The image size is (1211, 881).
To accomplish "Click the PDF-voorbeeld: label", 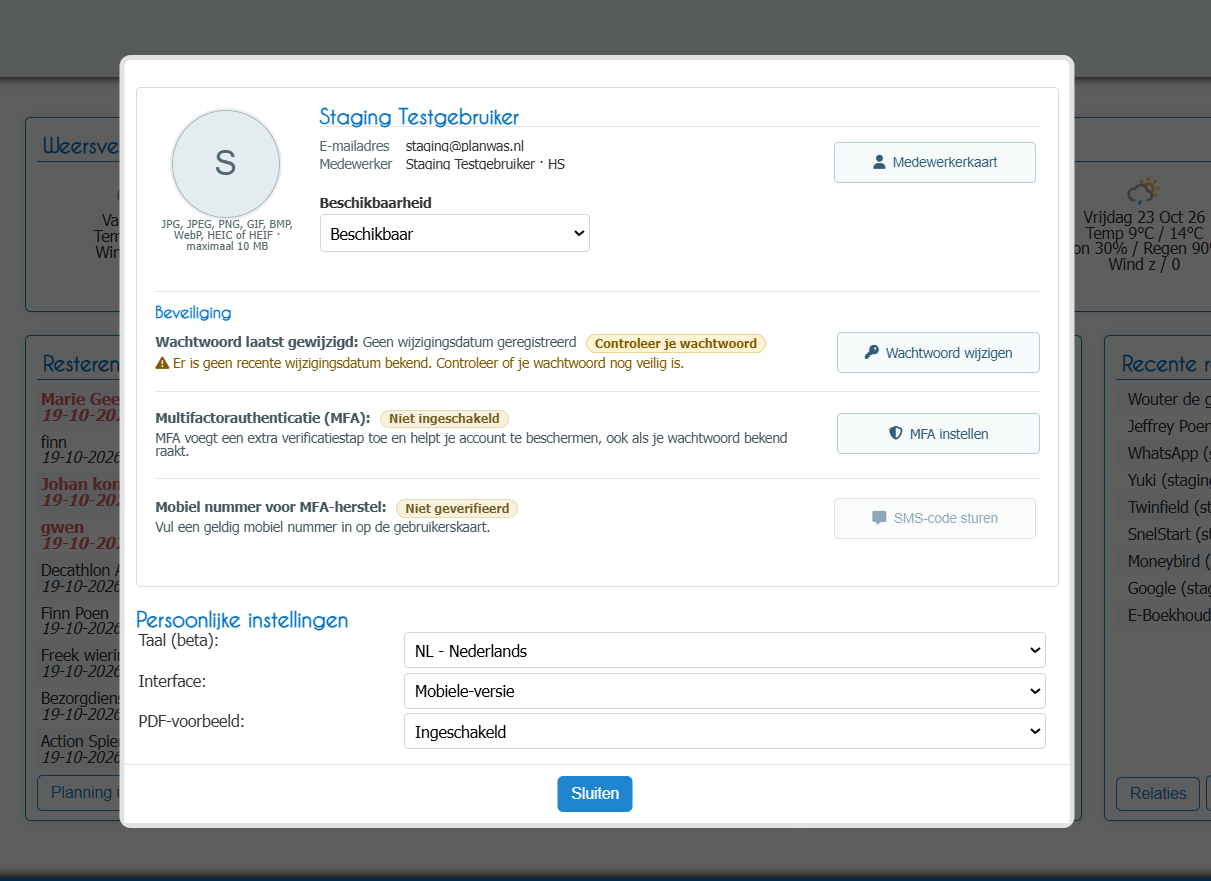I will click(191, 721).
